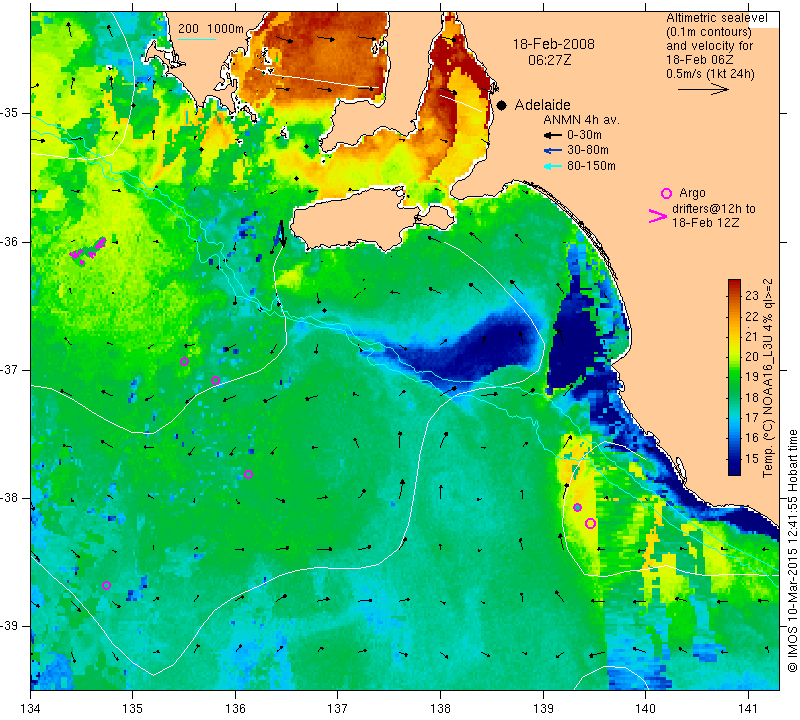Screen dimensions: 800x720
Task: Click the cyan 80-150m legend arrow
Action: click(x=553, y=166)
